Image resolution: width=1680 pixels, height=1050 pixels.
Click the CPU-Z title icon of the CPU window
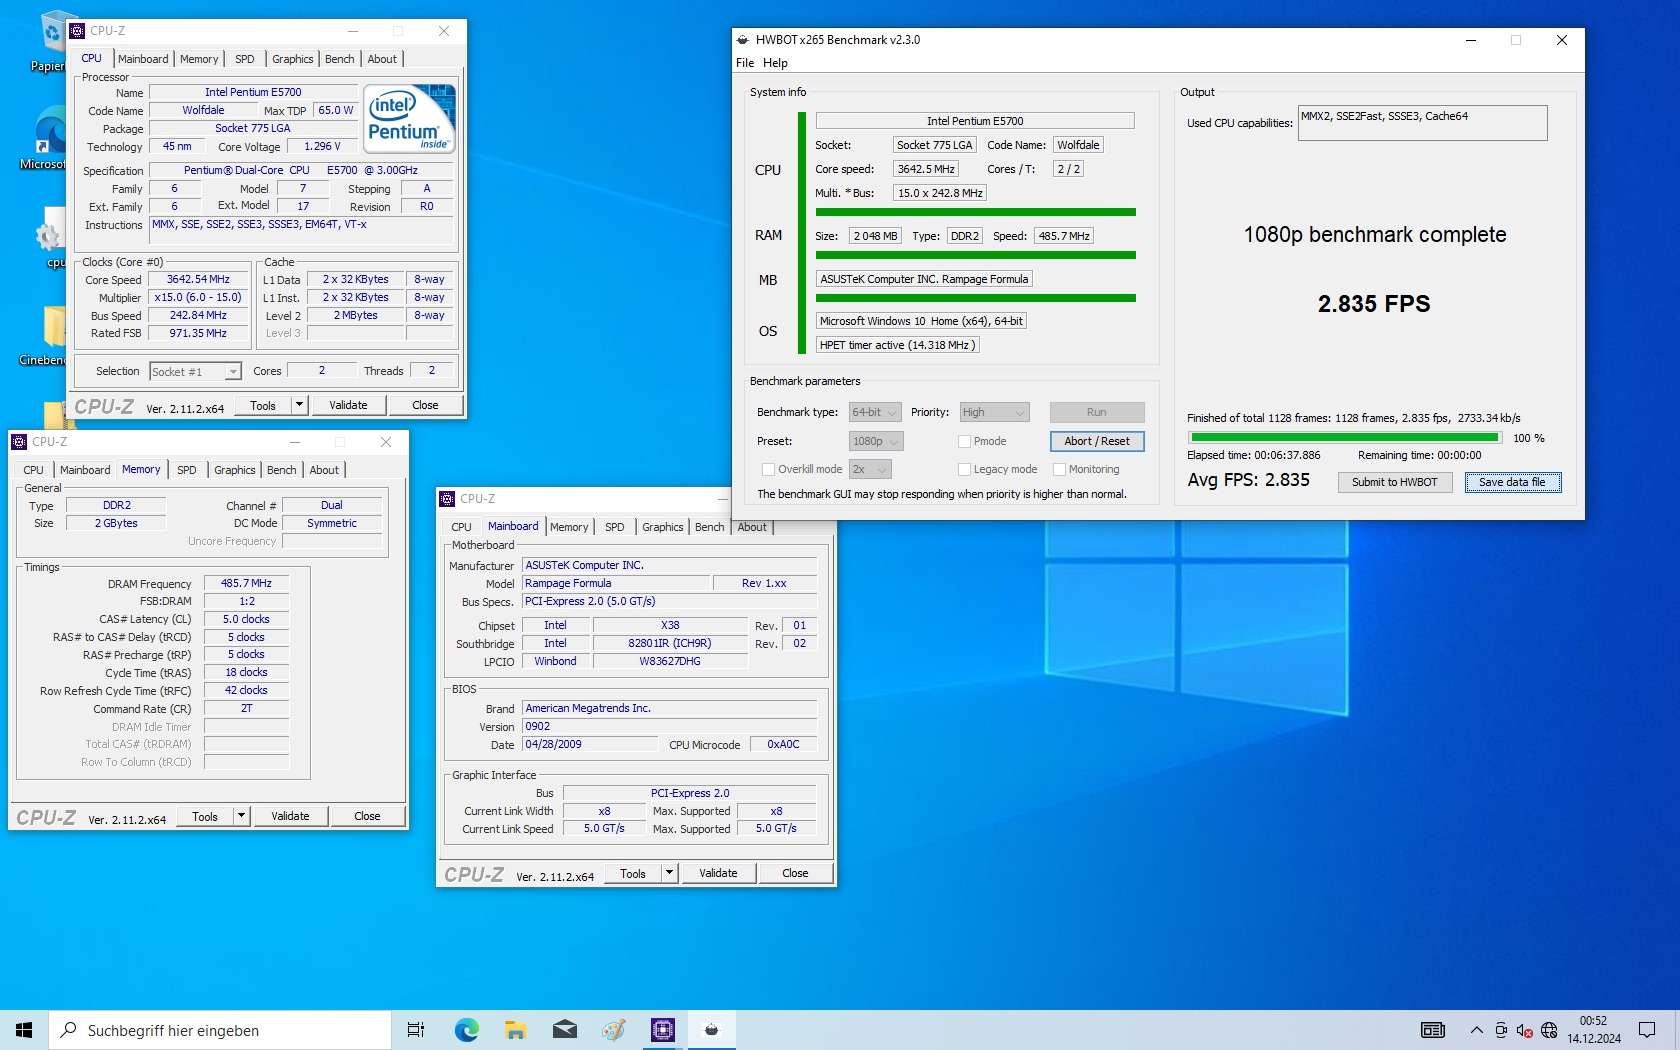(x=77, y=31)
